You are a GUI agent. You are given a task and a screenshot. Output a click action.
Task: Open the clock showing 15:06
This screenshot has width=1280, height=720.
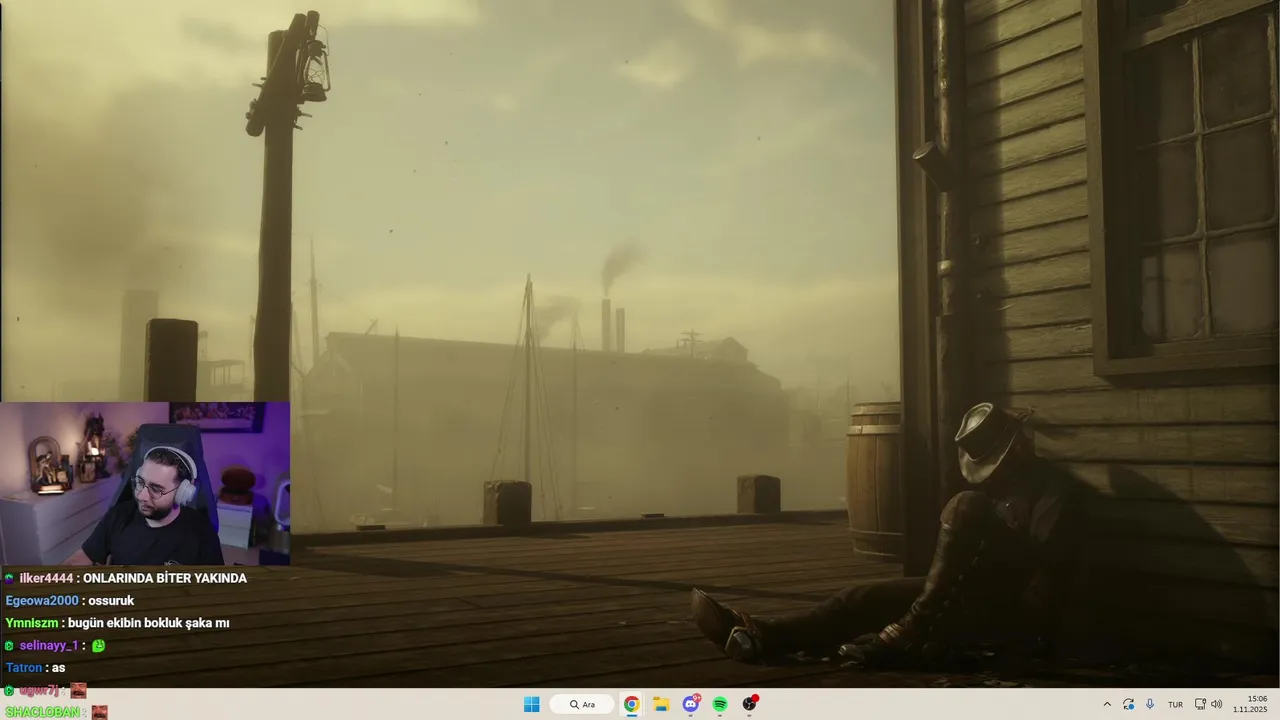1250,704
